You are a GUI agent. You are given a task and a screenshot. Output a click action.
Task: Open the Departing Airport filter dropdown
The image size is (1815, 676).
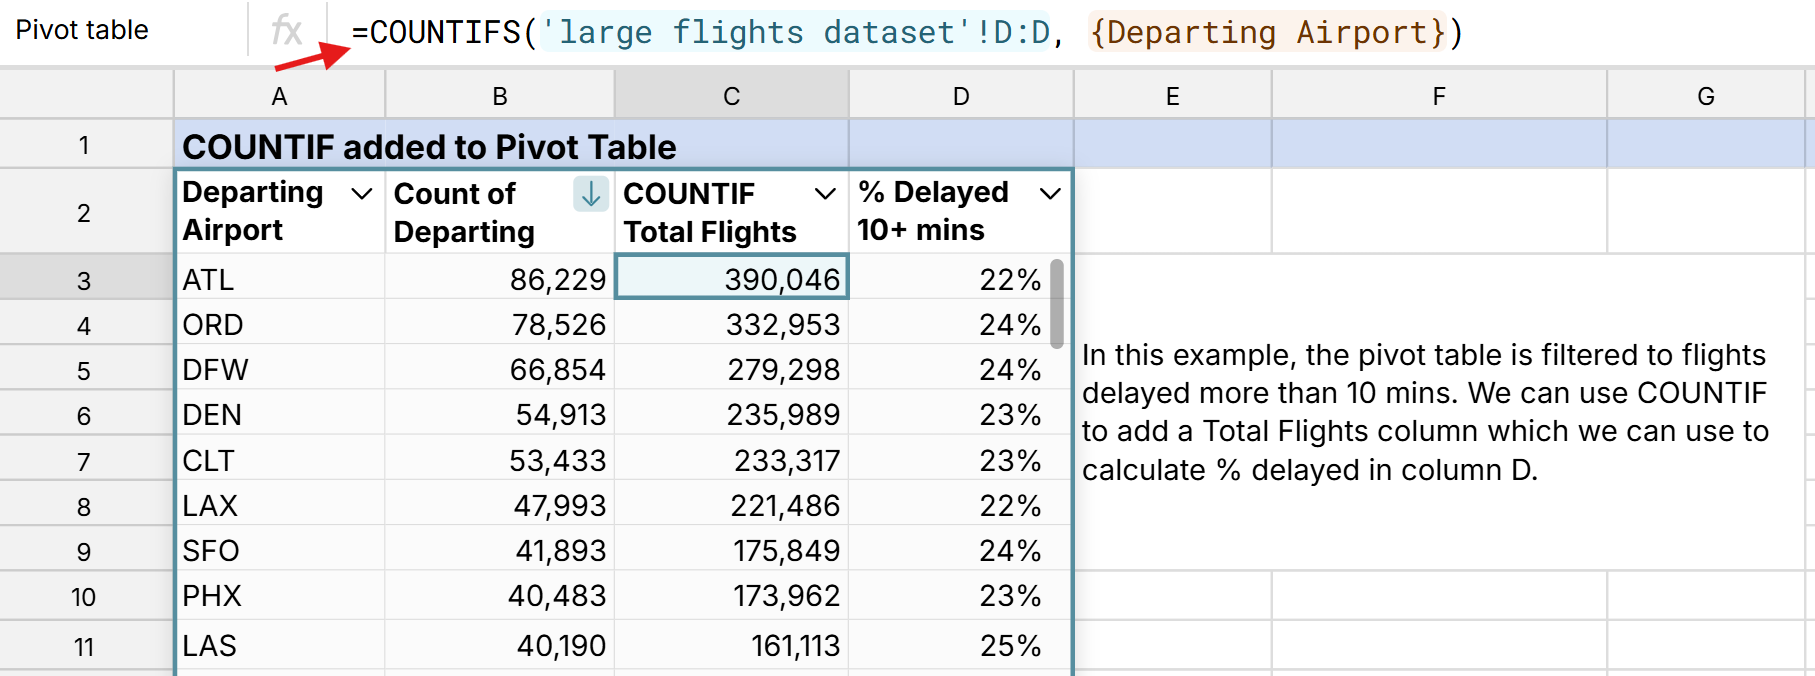tap(362, 193)
